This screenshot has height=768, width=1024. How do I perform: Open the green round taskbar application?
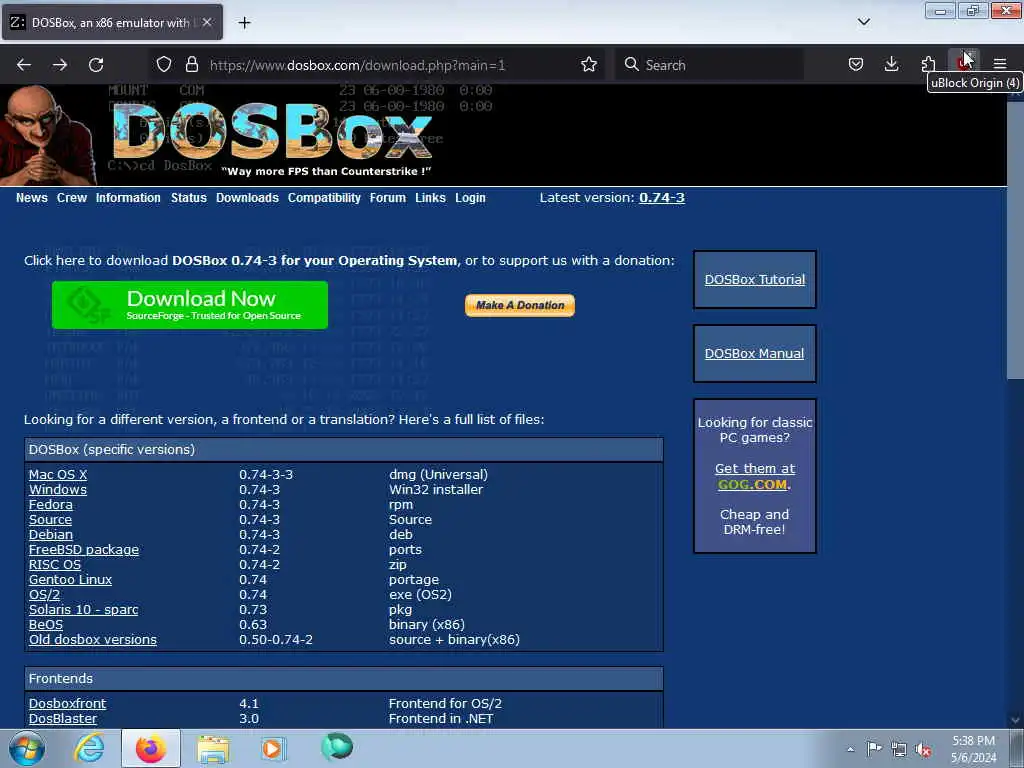[x=337, y=747]
